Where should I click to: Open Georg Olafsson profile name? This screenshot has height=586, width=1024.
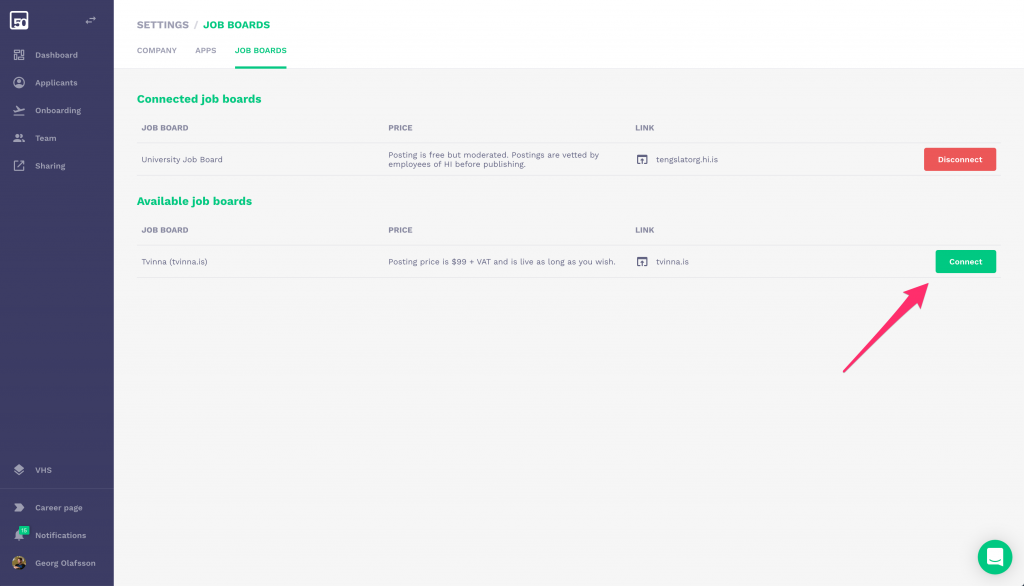65,563
